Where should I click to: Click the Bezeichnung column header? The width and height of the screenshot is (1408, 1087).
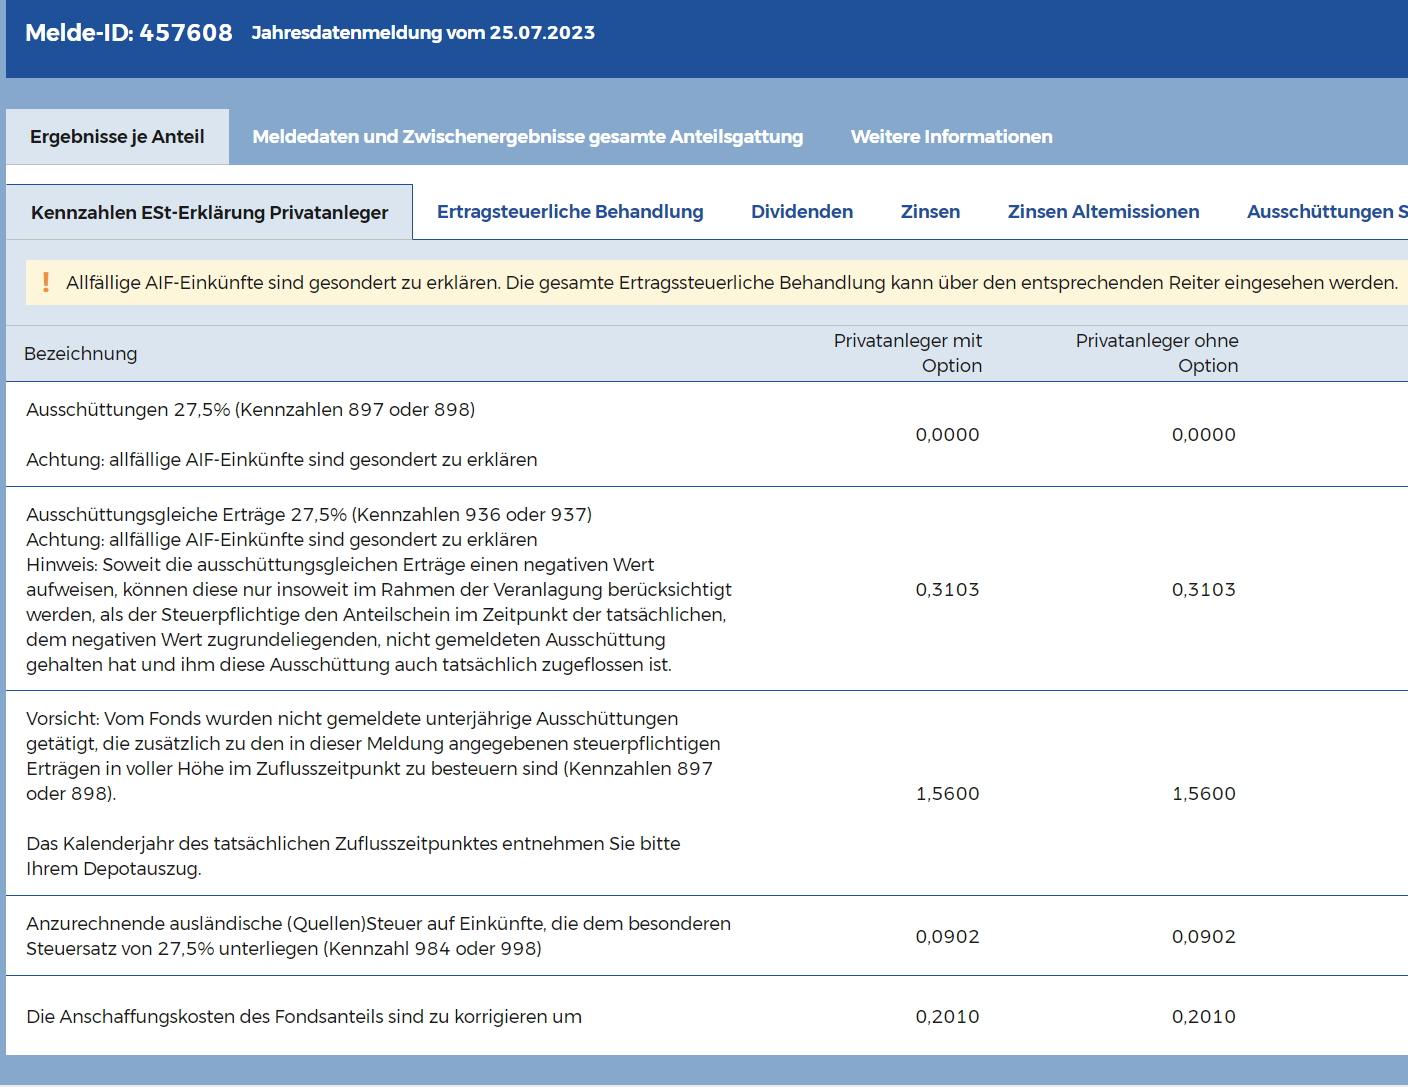(x=81, y=354)
